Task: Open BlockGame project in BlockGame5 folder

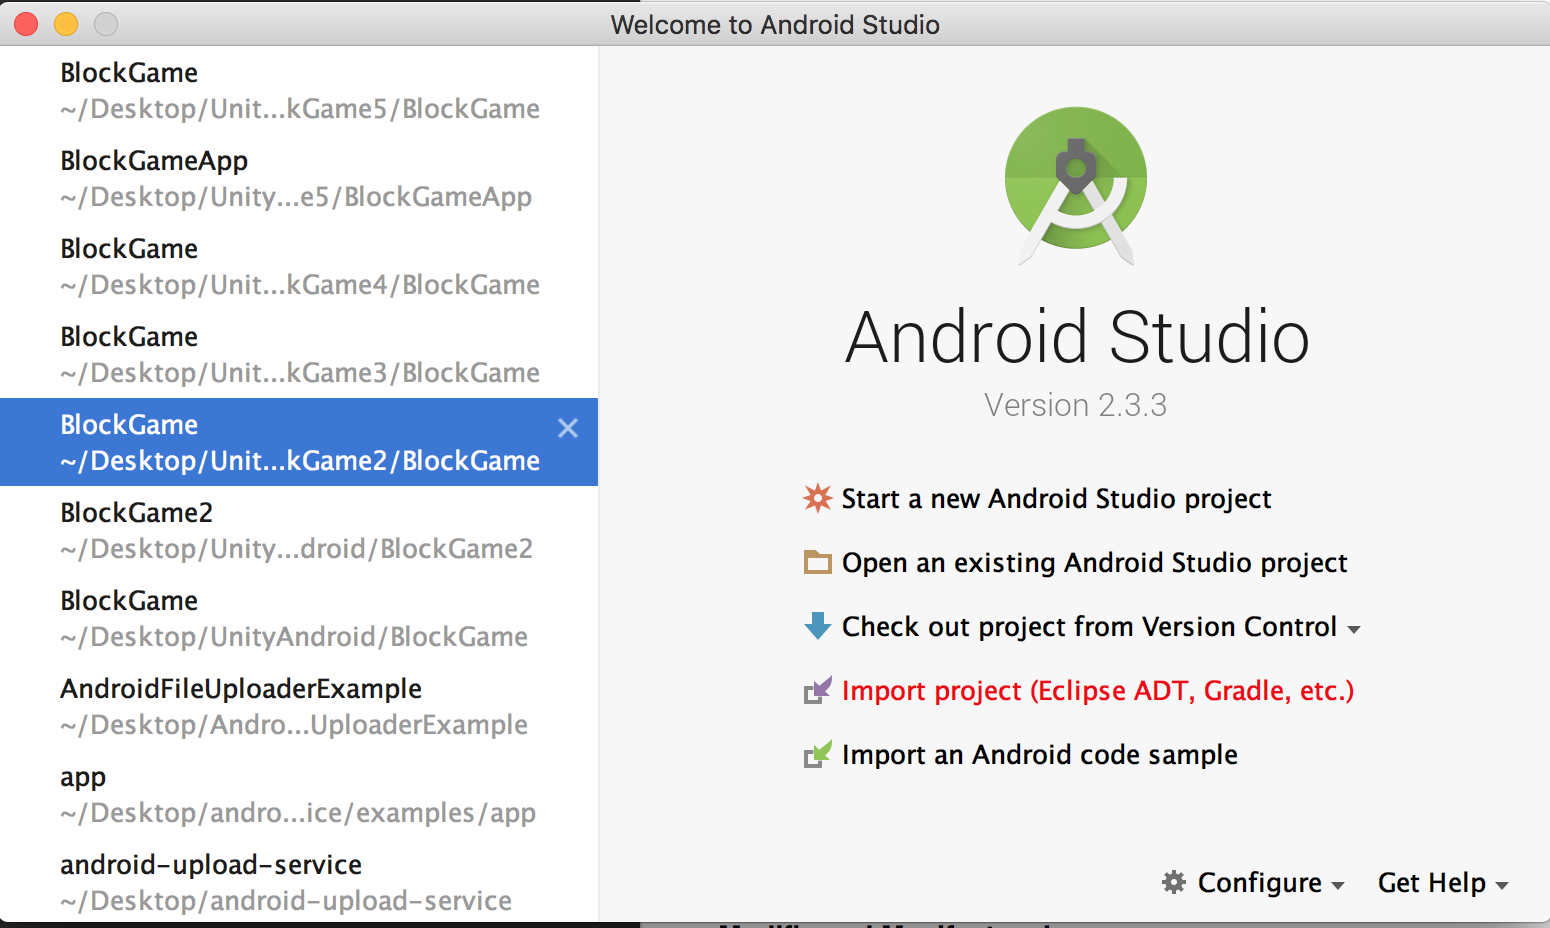Action: click(299, 90)
